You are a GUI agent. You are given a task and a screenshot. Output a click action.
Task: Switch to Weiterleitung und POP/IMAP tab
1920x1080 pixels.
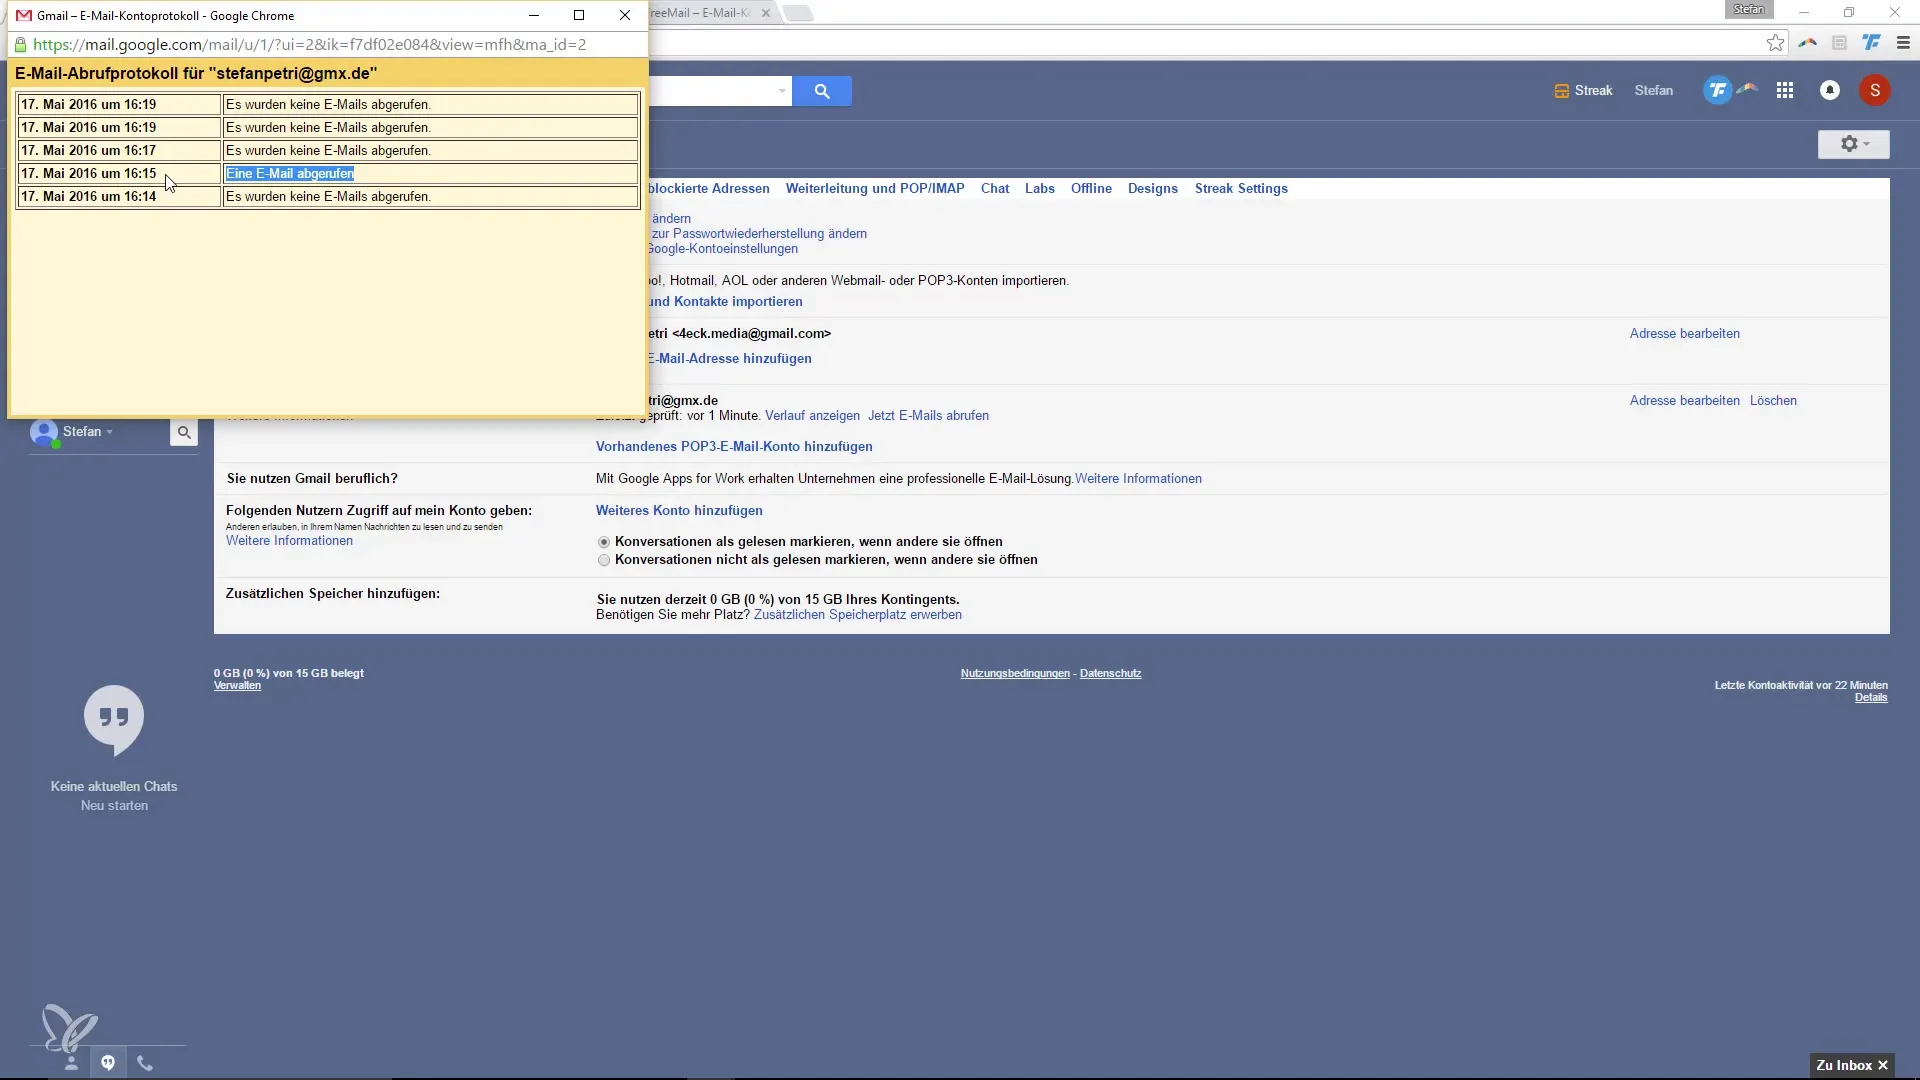875,188
